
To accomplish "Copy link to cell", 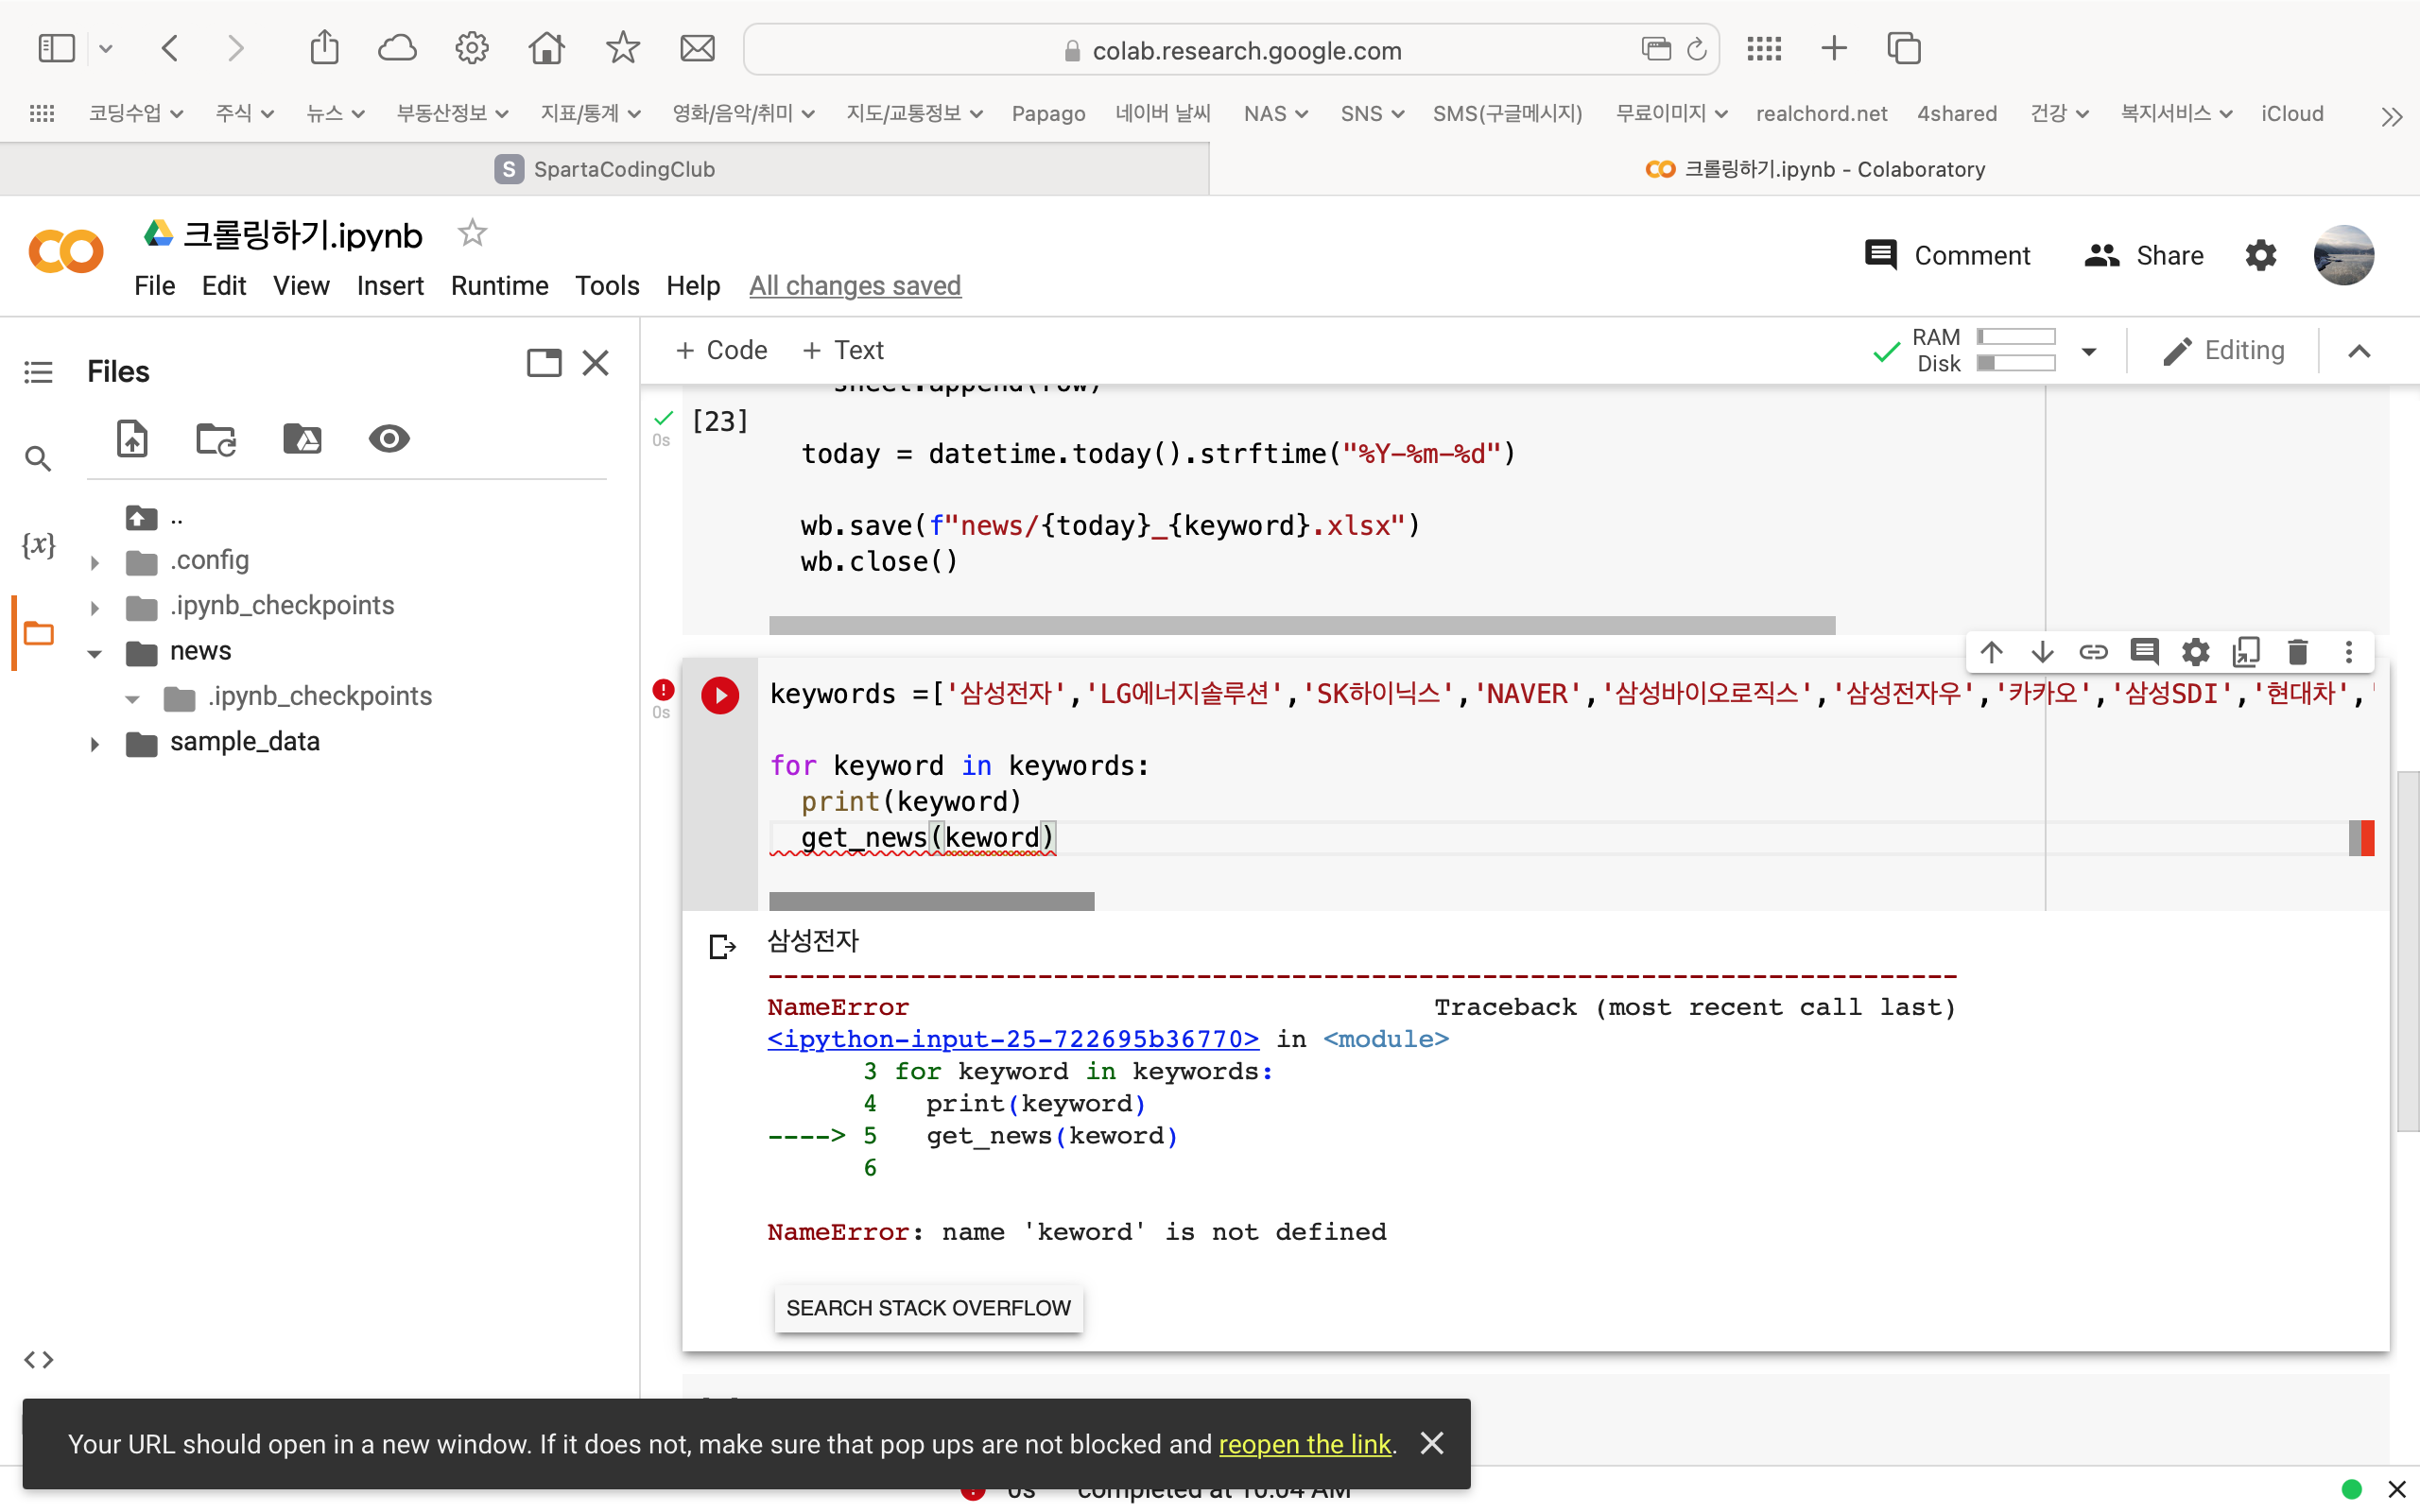I will coord(2093,653).
